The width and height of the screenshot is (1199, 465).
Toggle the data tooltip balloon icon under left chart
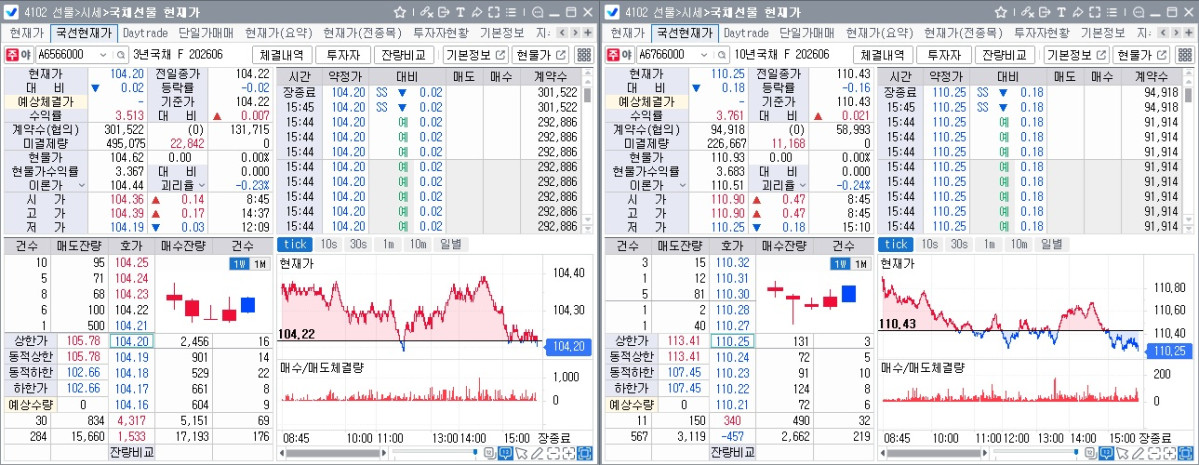click(x=505, y=453)
